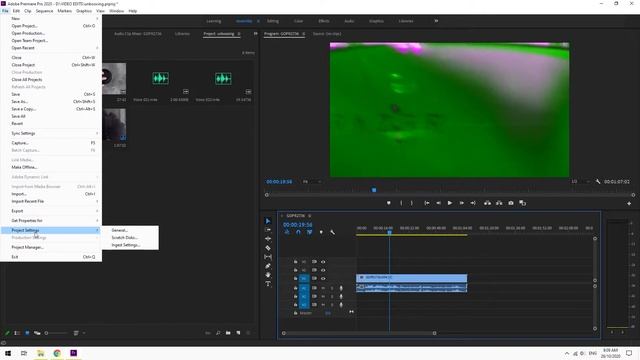Select the Slip tool
The image size is (640, 360).
pyautogui.click(x=268, y=257)
